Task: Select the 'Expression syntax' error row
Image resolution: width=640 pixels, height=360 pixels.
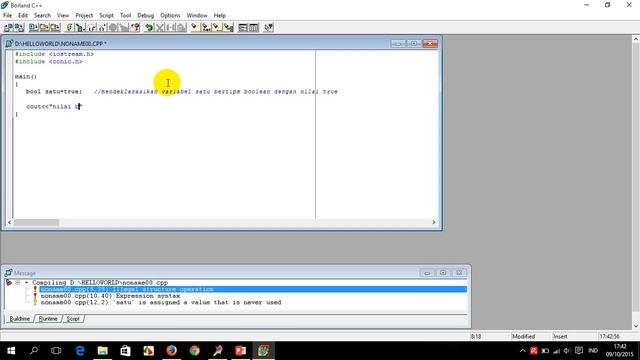Action: point(110,296)
